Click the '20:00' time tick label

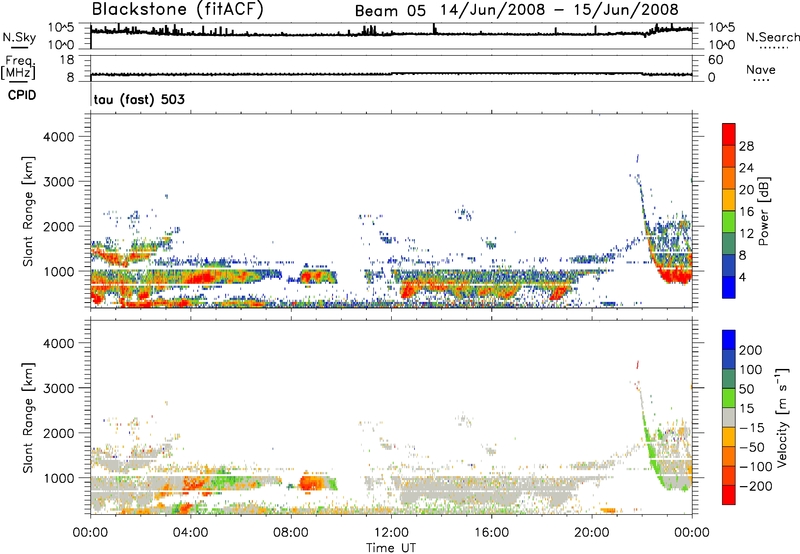click(x=592, y=533)
